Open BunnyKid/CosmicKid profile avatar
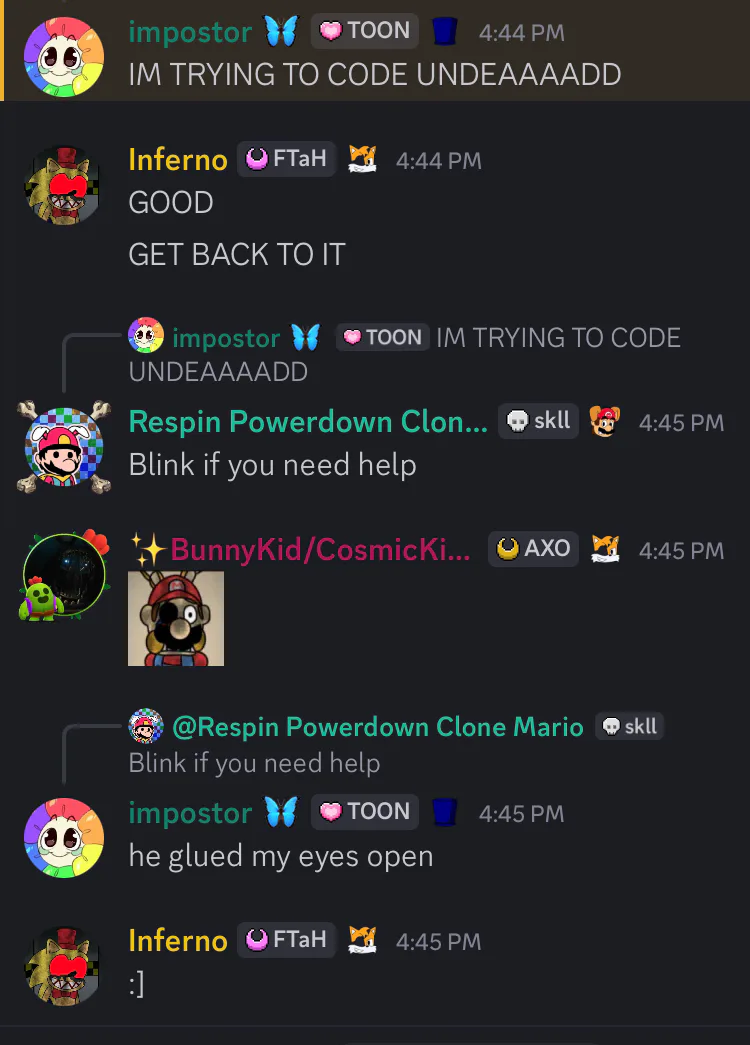Viewport: 750px width, 1045px height. tap(64, 575)
